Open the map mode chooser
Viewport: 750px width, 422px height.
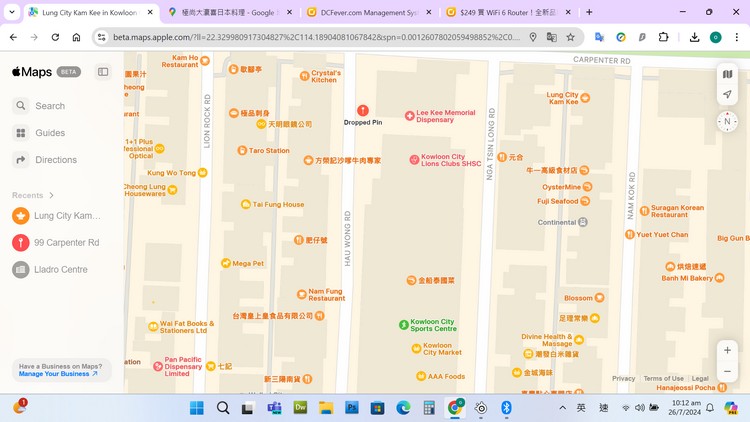click(728, 74)
